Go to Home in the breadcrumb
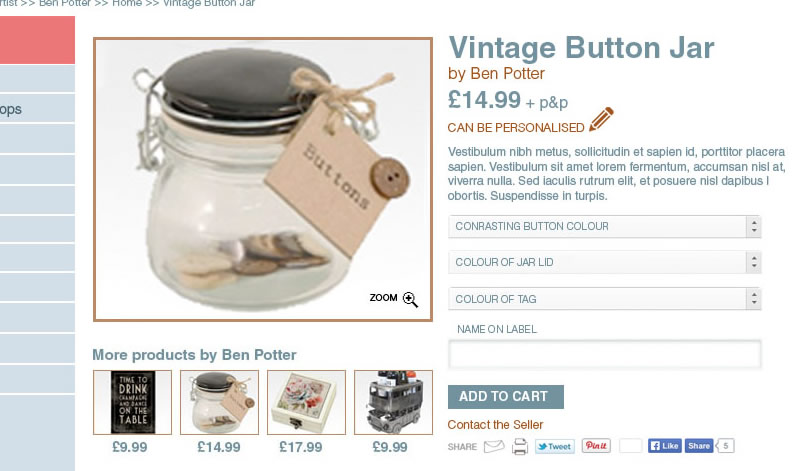 click(x=127, y=3)
